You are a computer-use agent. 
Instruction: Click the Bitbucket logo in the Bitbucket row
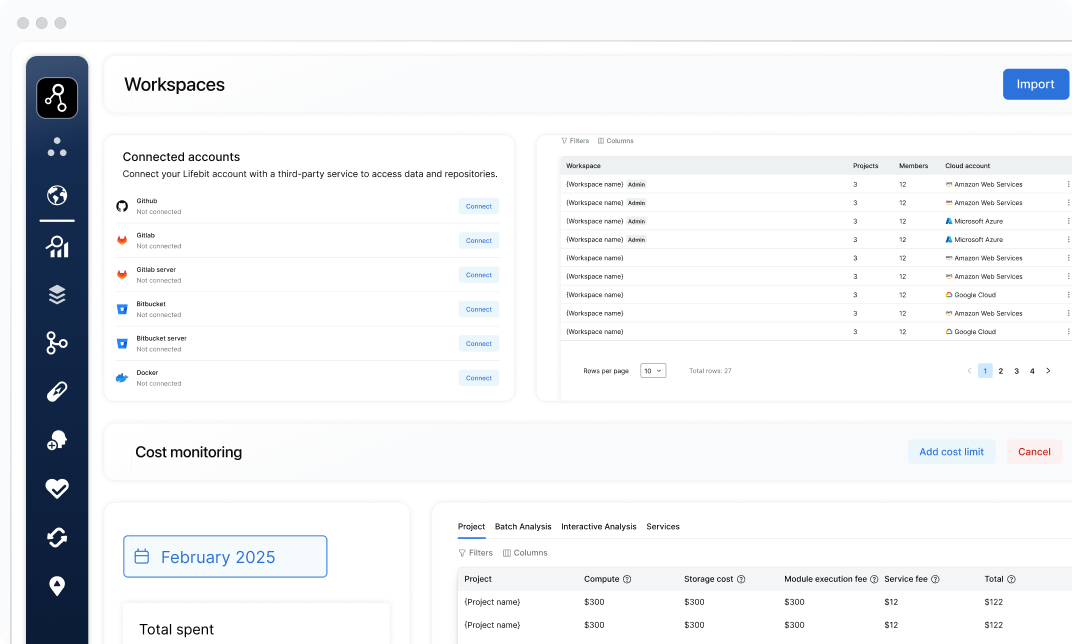coord(122,309)
